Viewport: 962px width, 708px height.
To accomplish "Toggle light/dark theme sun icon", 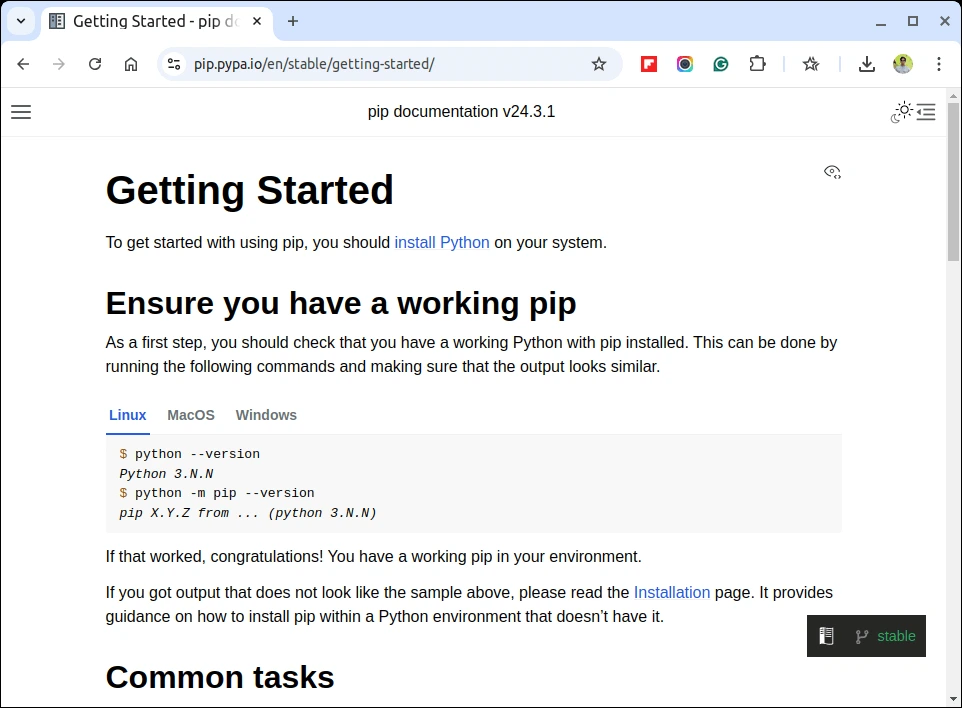I will coord(902,112).
